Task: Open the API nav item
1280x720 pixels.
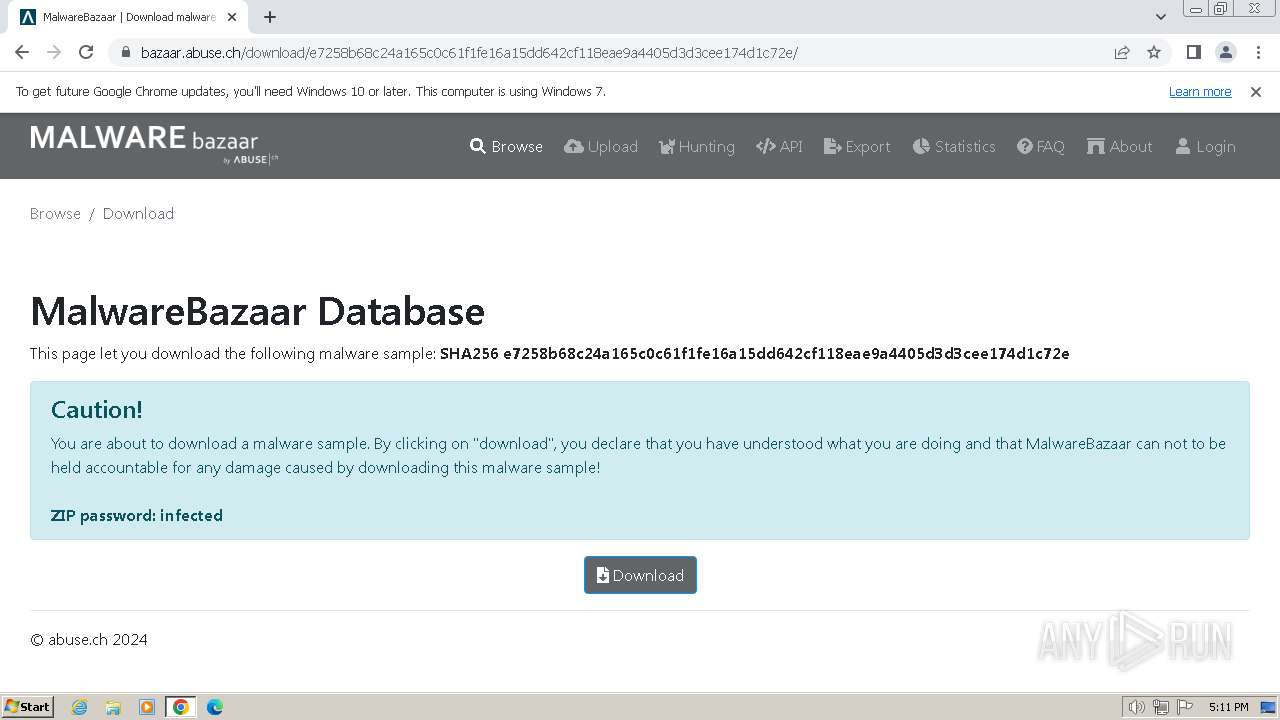Action: tap(779, 146)
